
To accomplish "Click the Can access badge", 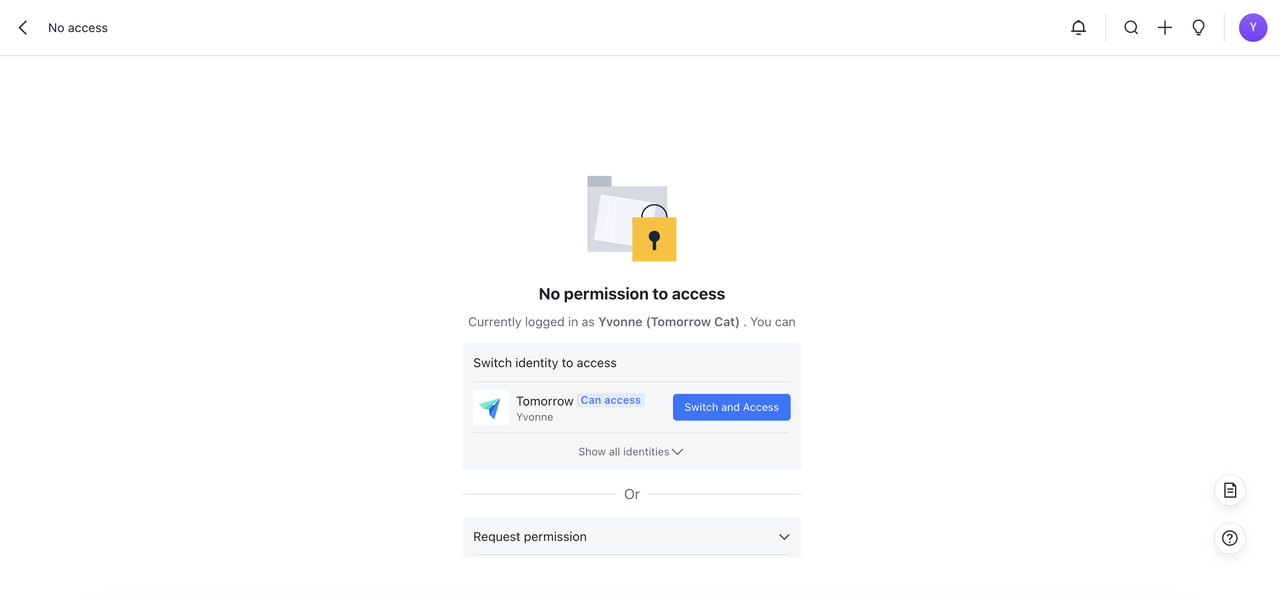I will [x=610, y=400].
